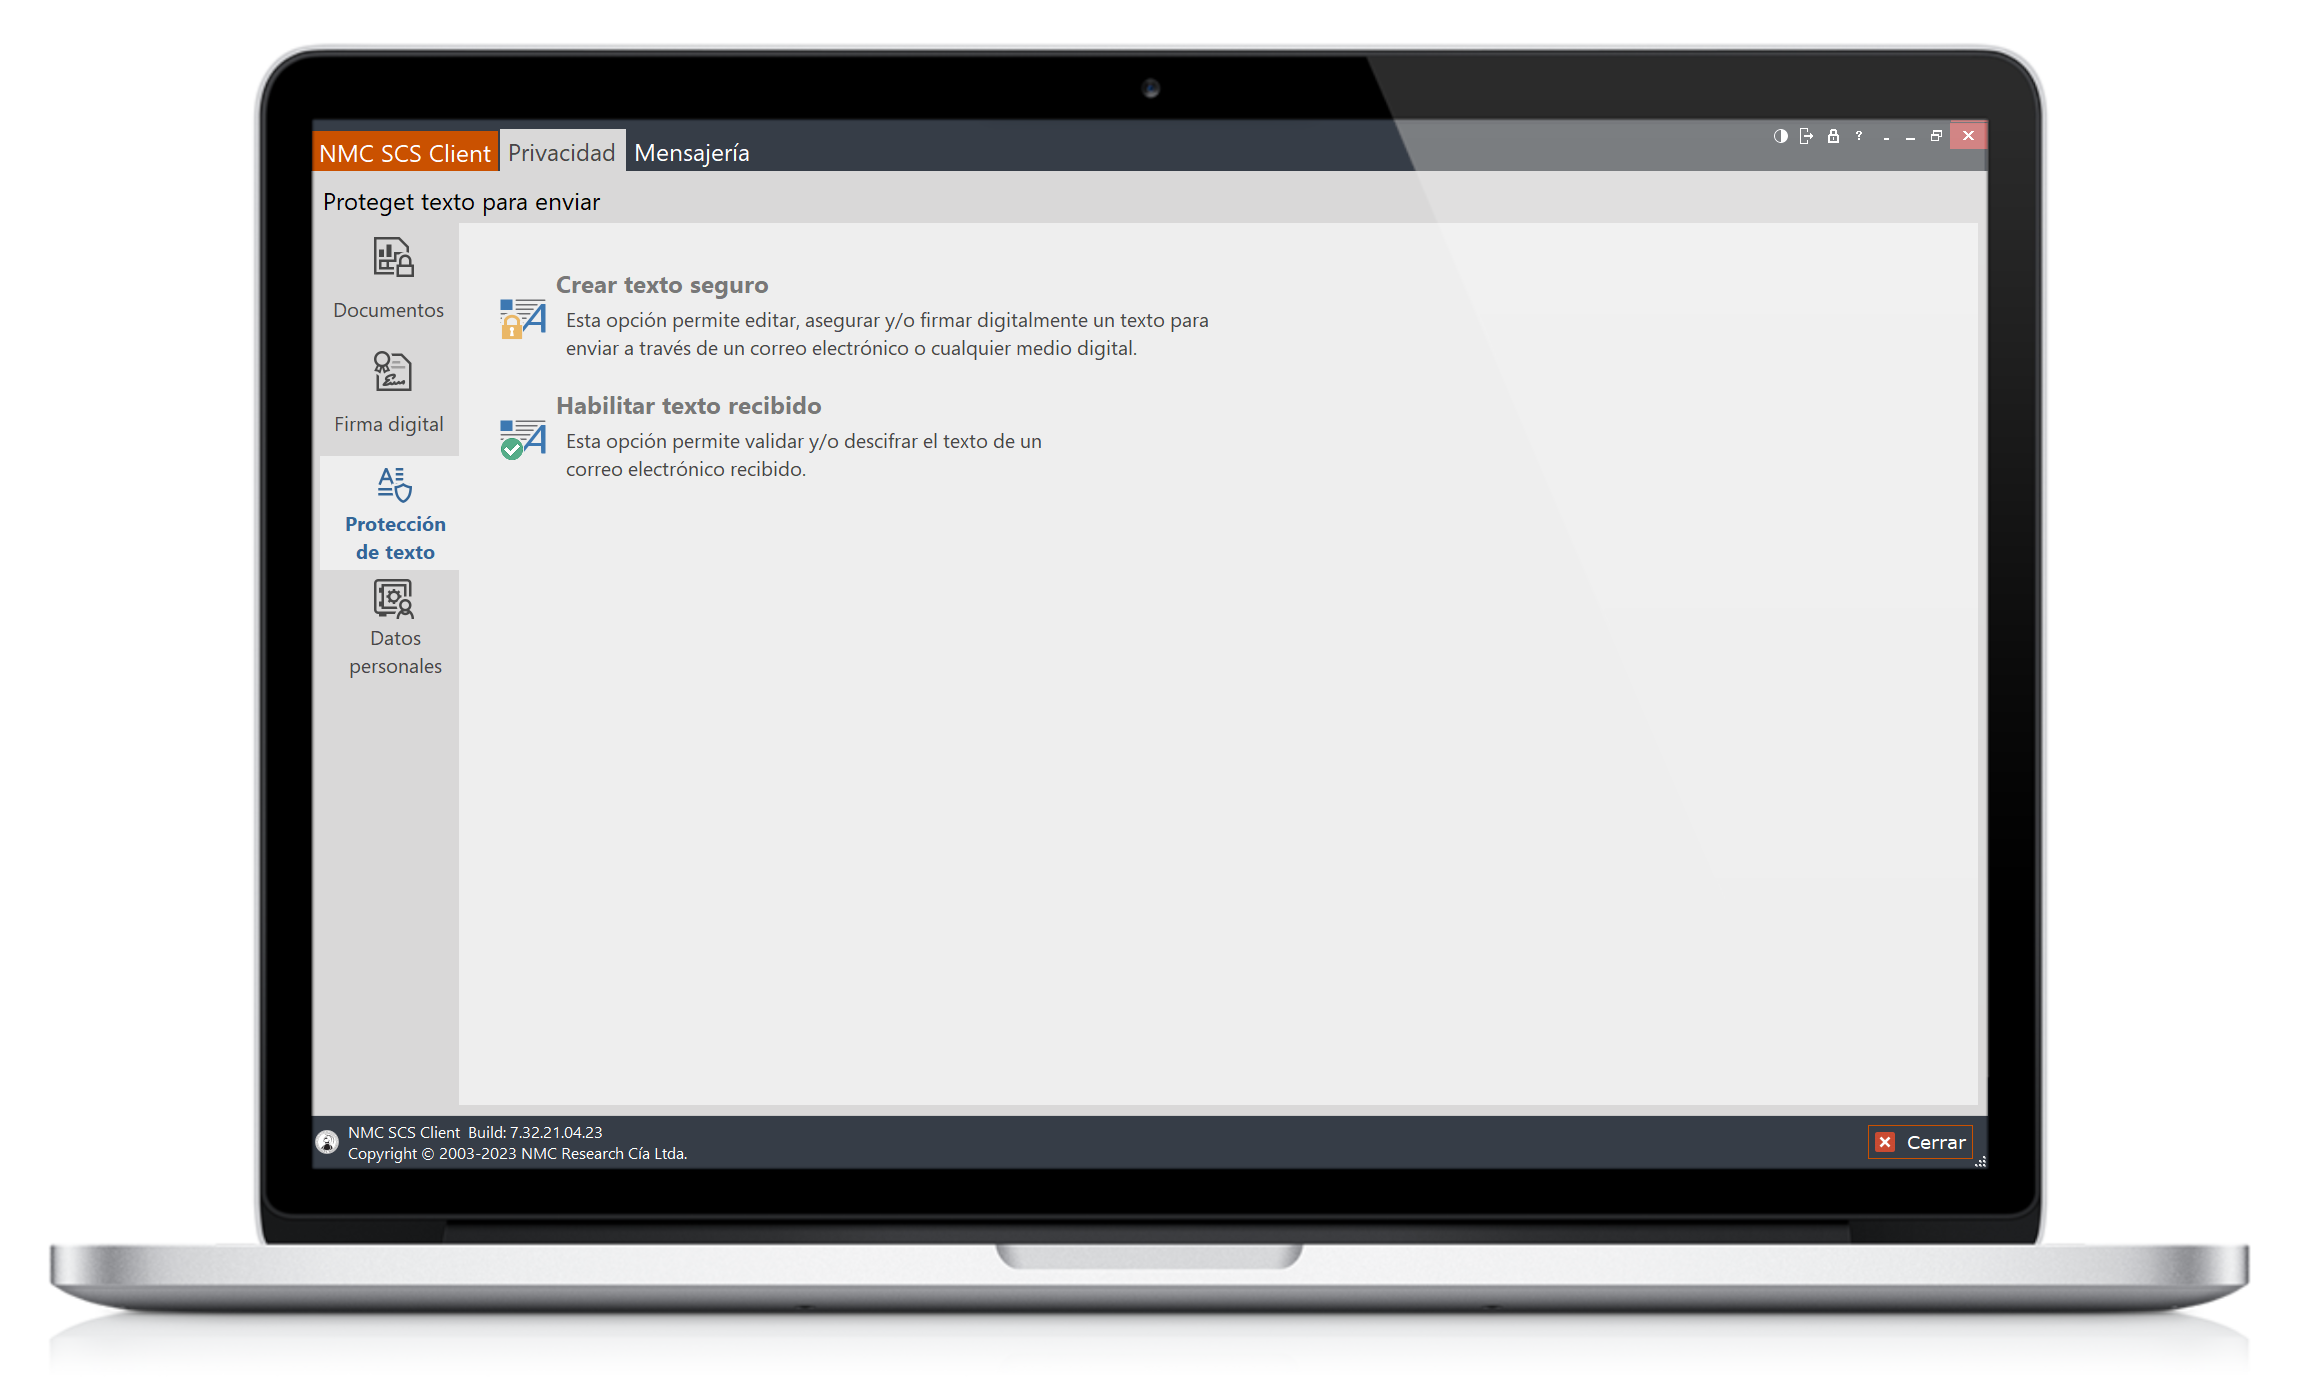Click the user status icon in footer
2302x1381 pixels.
(327, 1142)
